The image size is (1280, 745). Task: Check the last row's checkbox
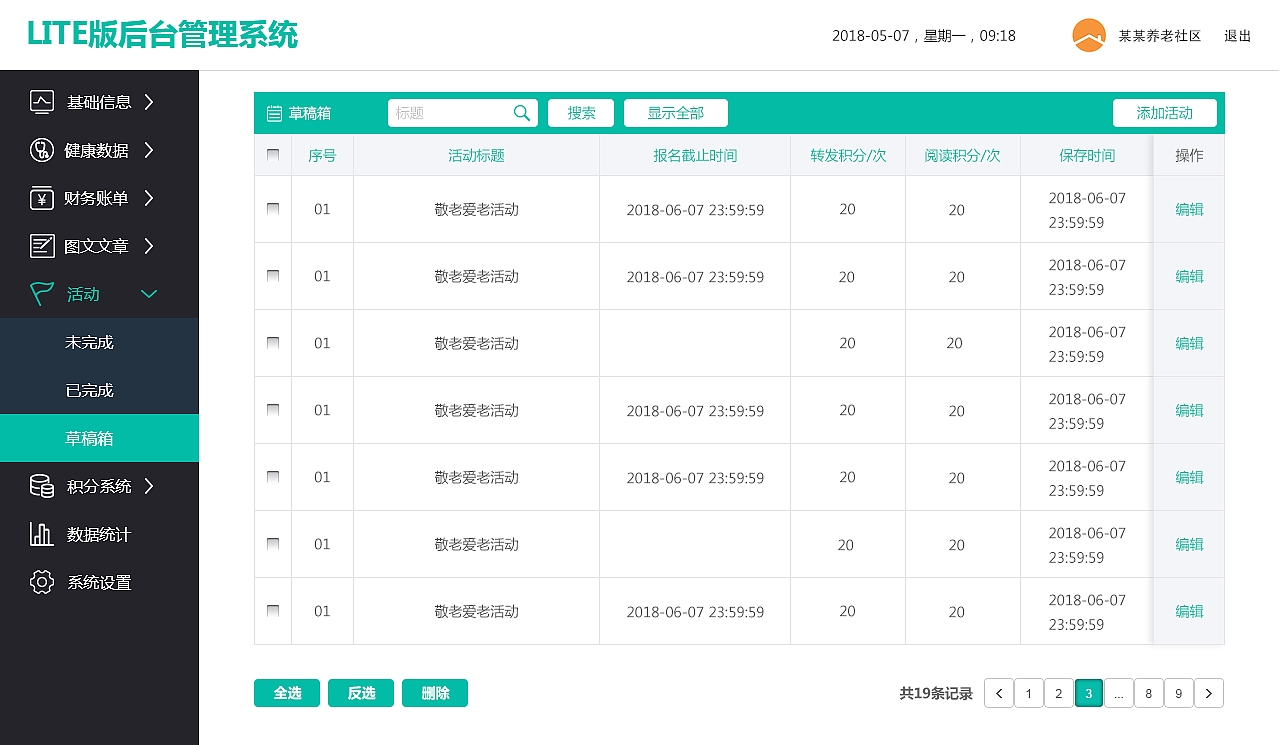click(272, 611)
